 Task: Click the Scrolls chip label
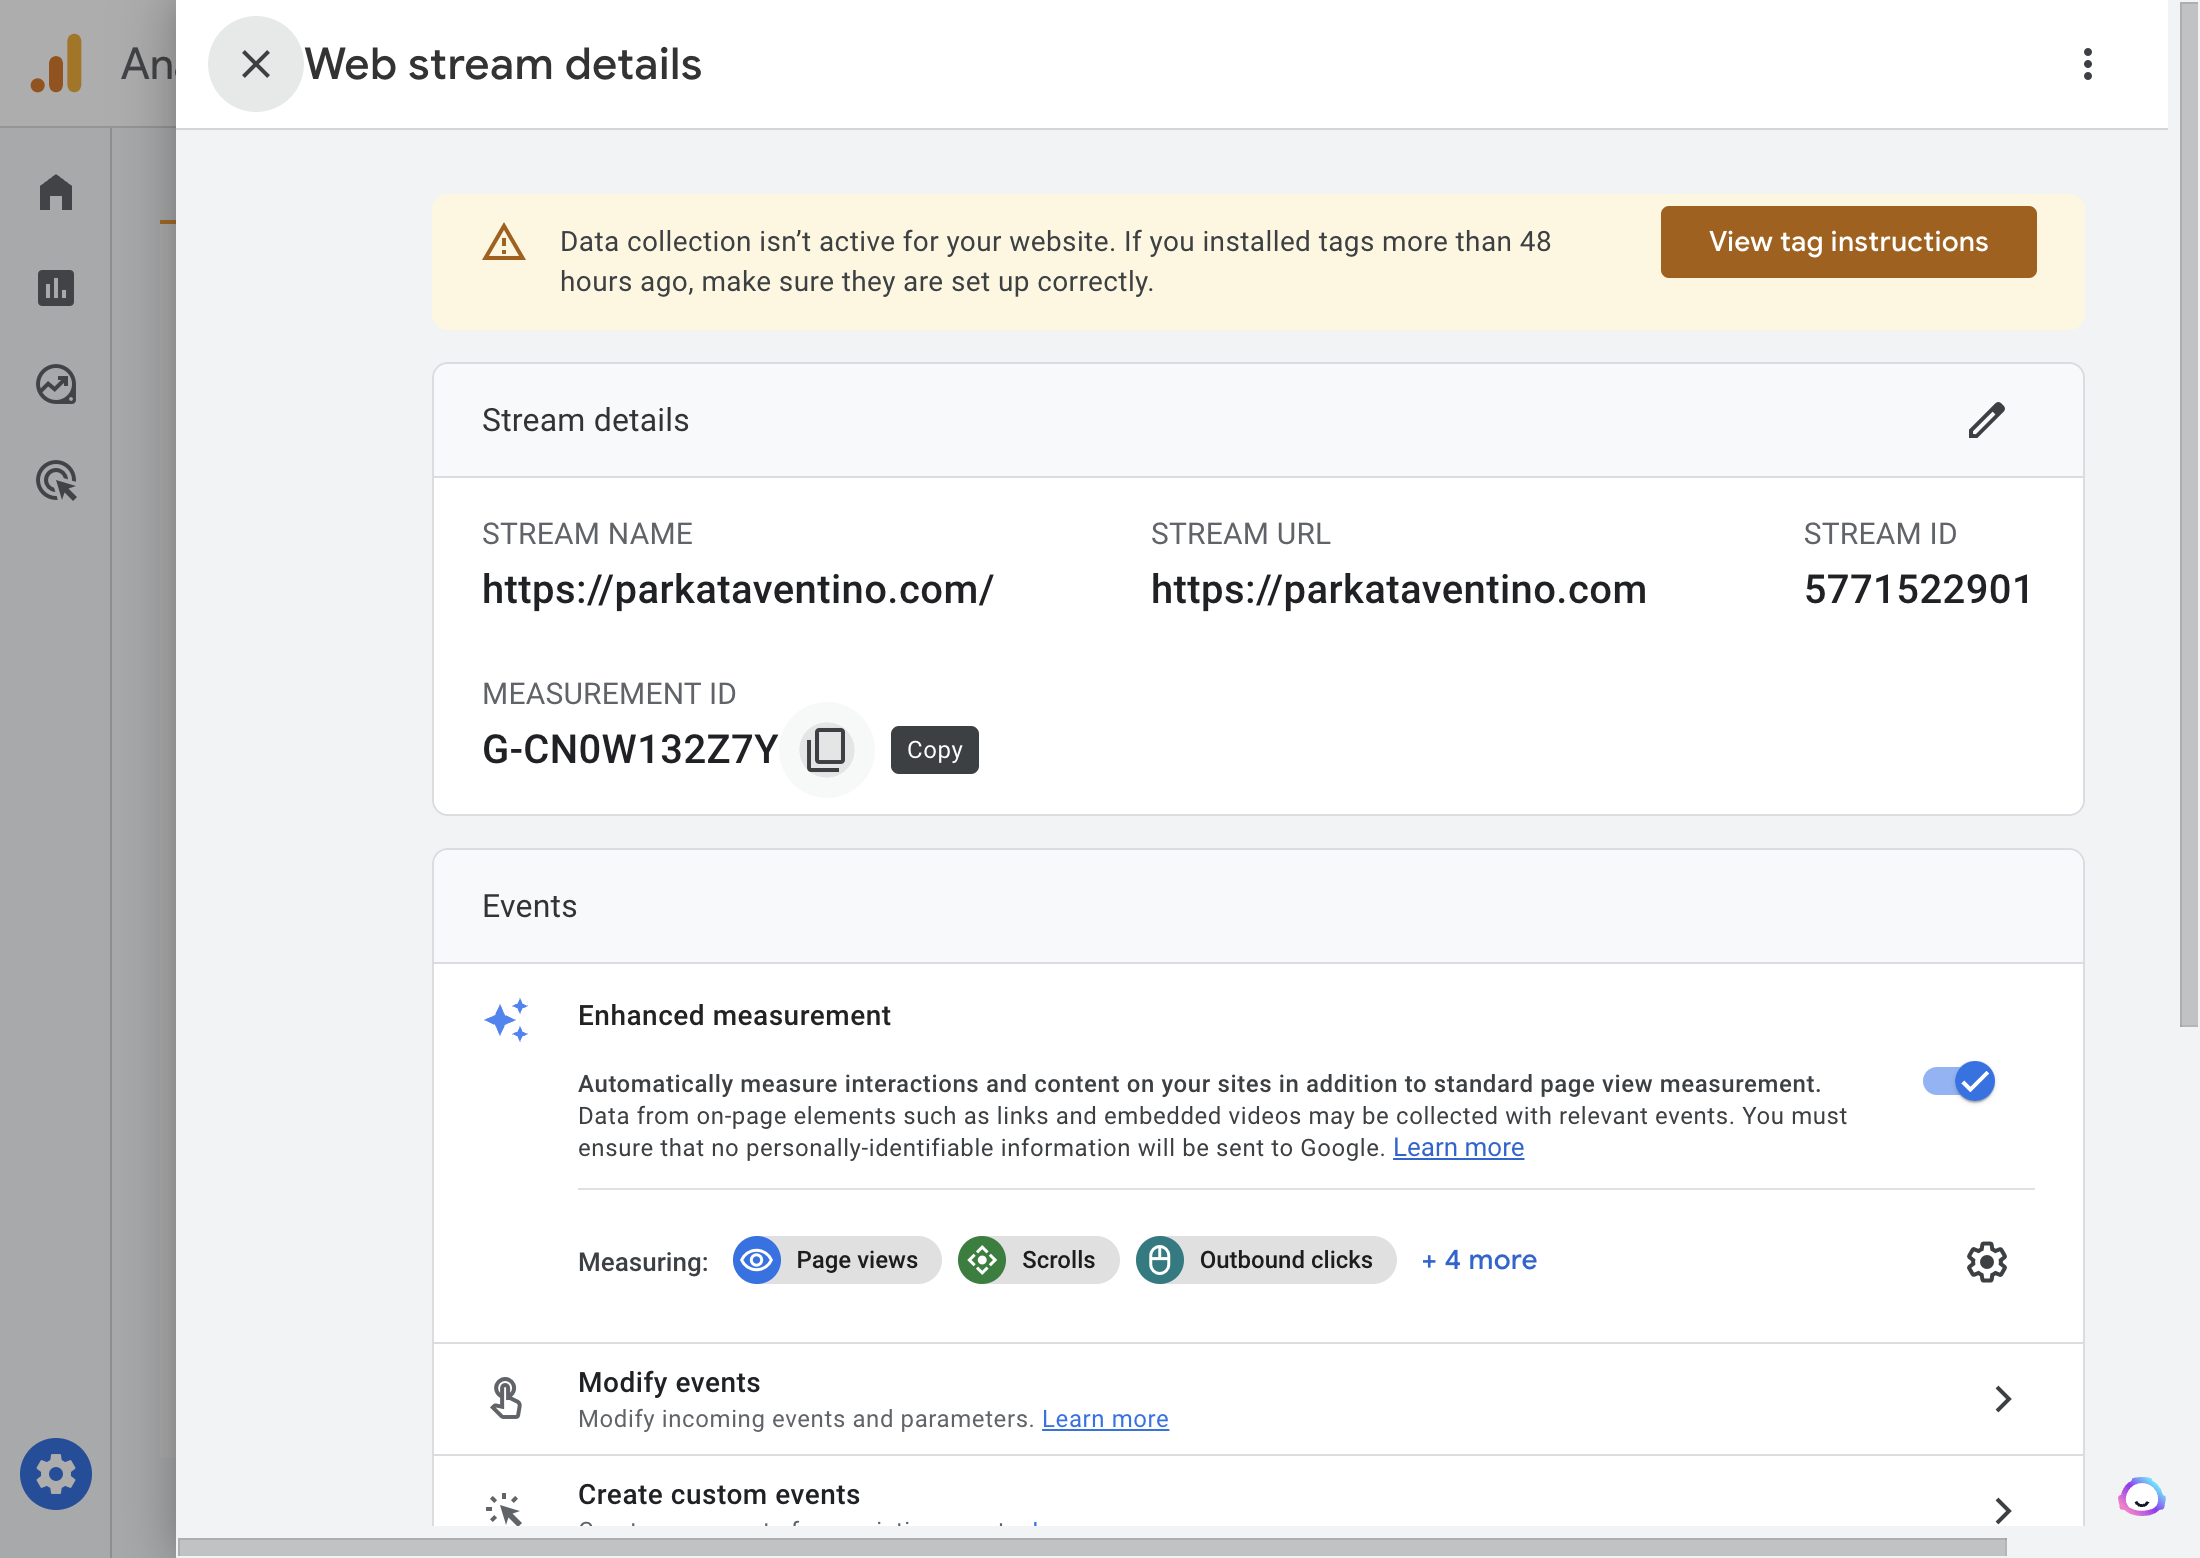pos(1058,1260)
